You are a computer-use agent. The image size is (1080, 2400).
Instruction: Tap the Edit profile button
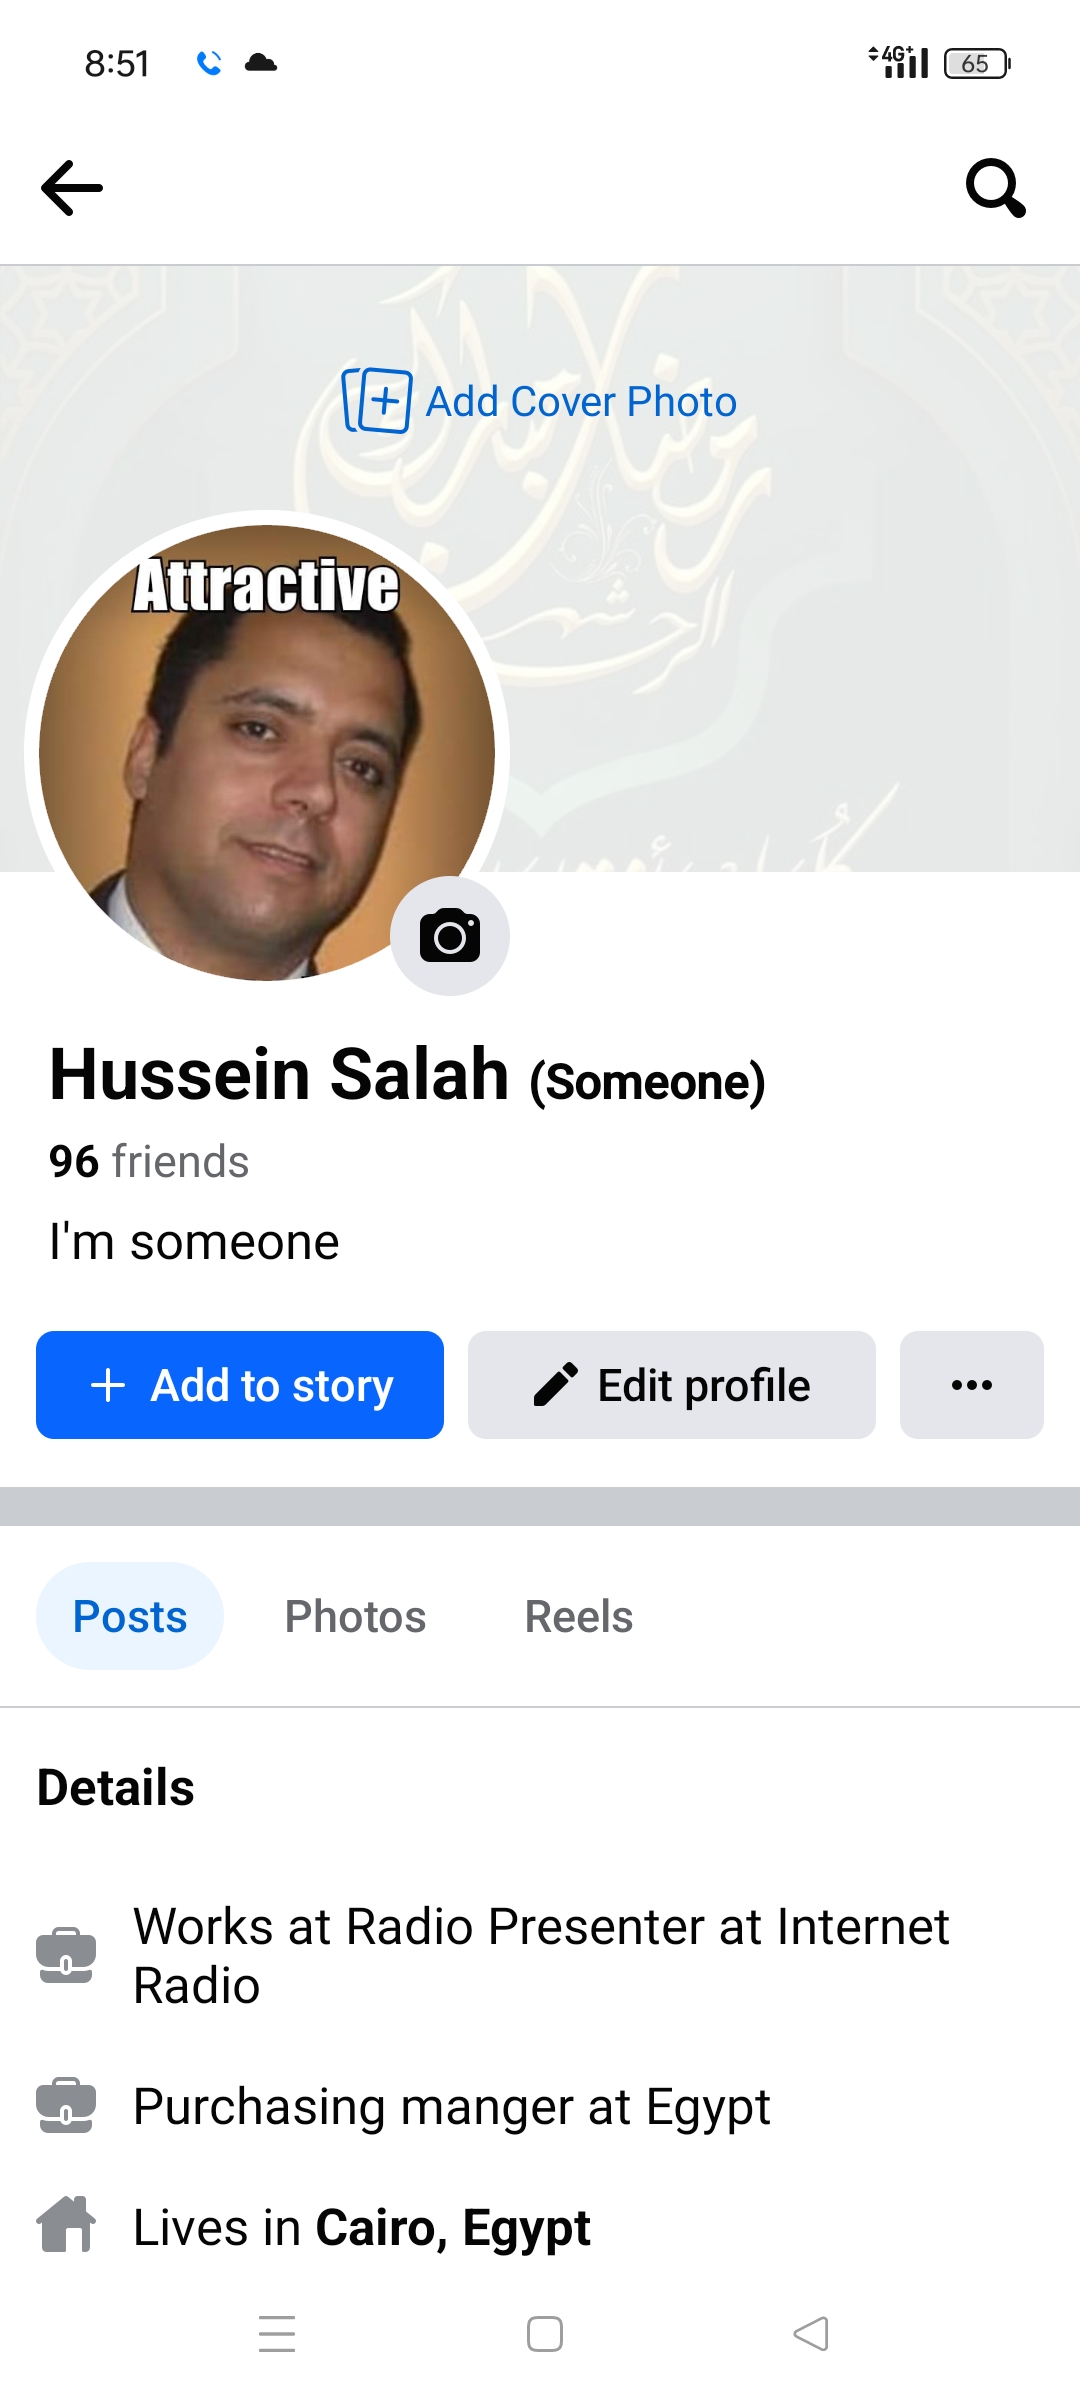[x=672, y=1385]
